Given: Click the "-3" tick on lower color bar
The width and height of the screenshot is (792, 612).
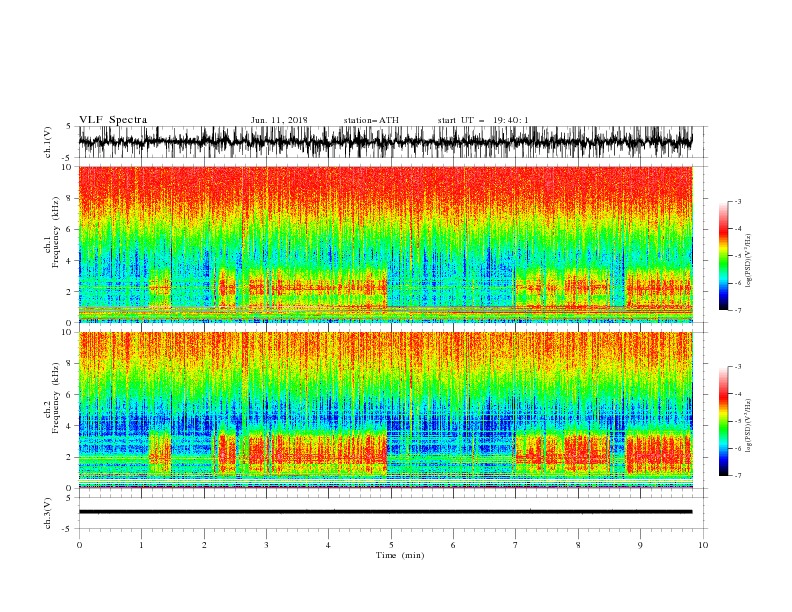Looking at the screenshot, I should pyautogui.click(x=738, y=367).
